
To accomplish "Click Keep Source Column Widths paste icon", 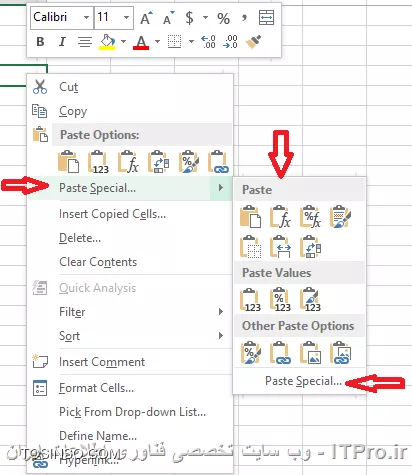I will pyautogui.click(x=280, y=247).
